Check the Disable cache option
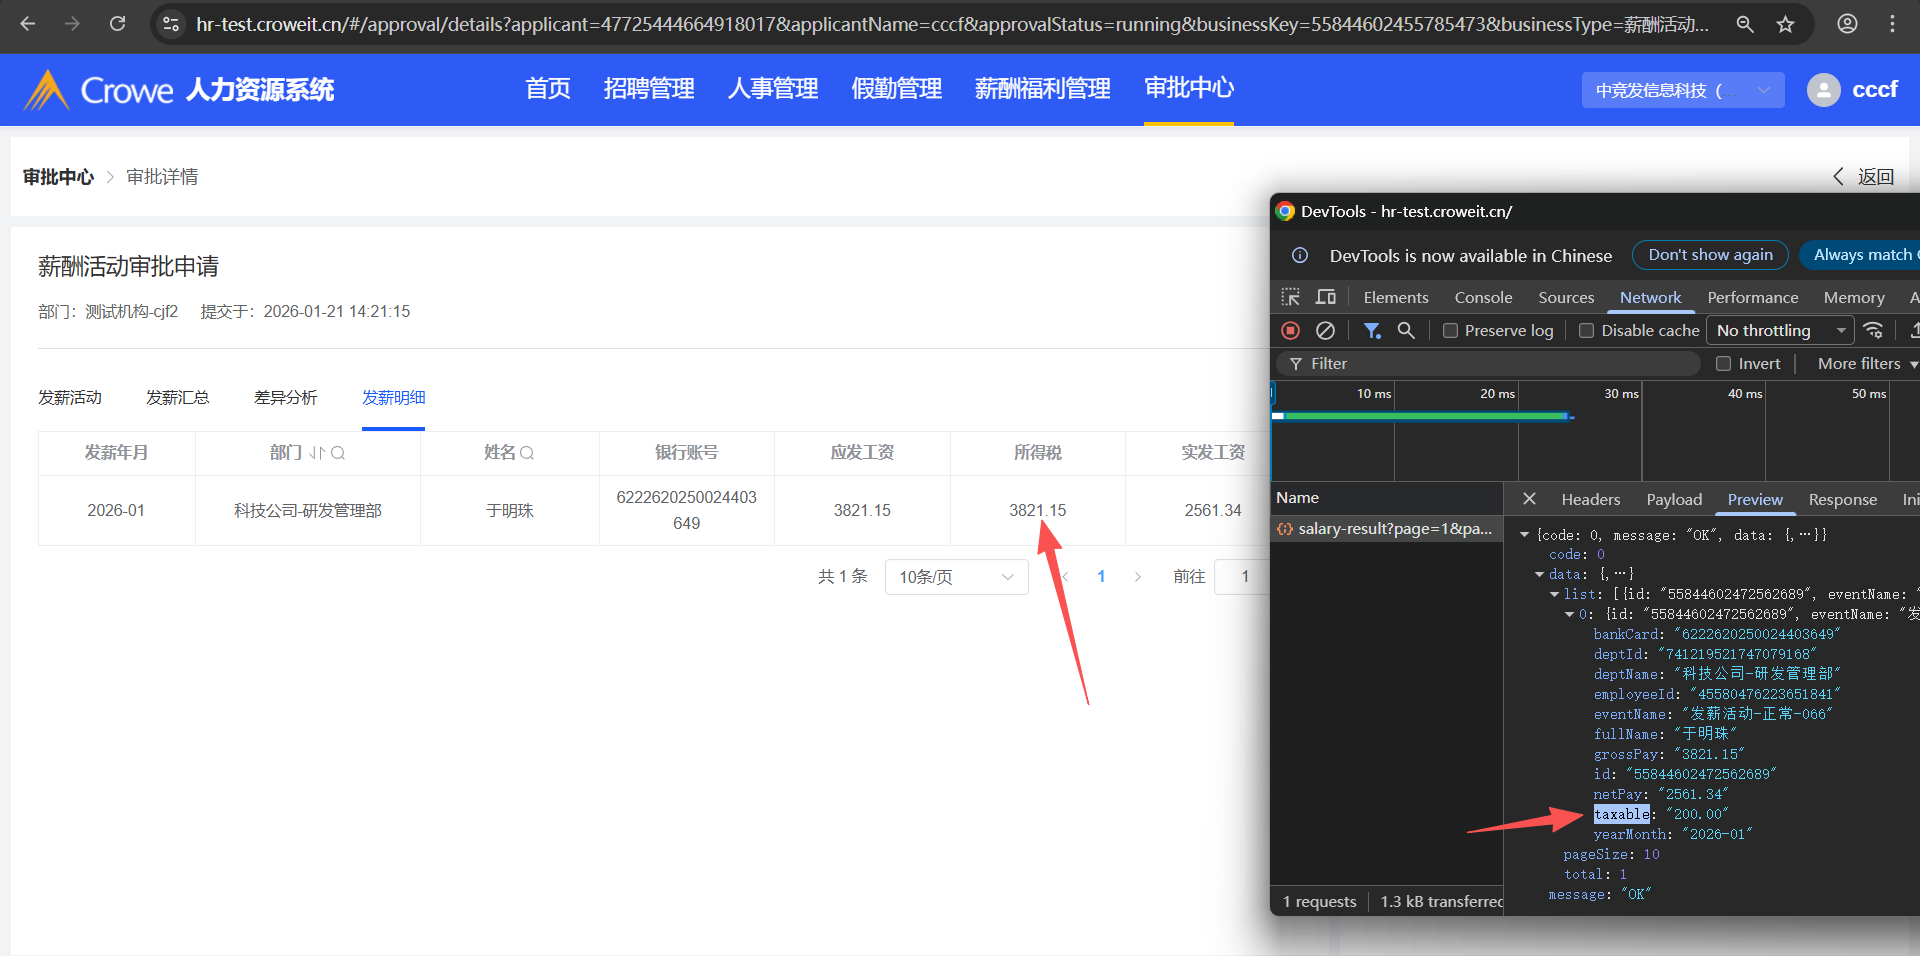The width and height of the screenshot is (1920, 956). (1586, 331)
